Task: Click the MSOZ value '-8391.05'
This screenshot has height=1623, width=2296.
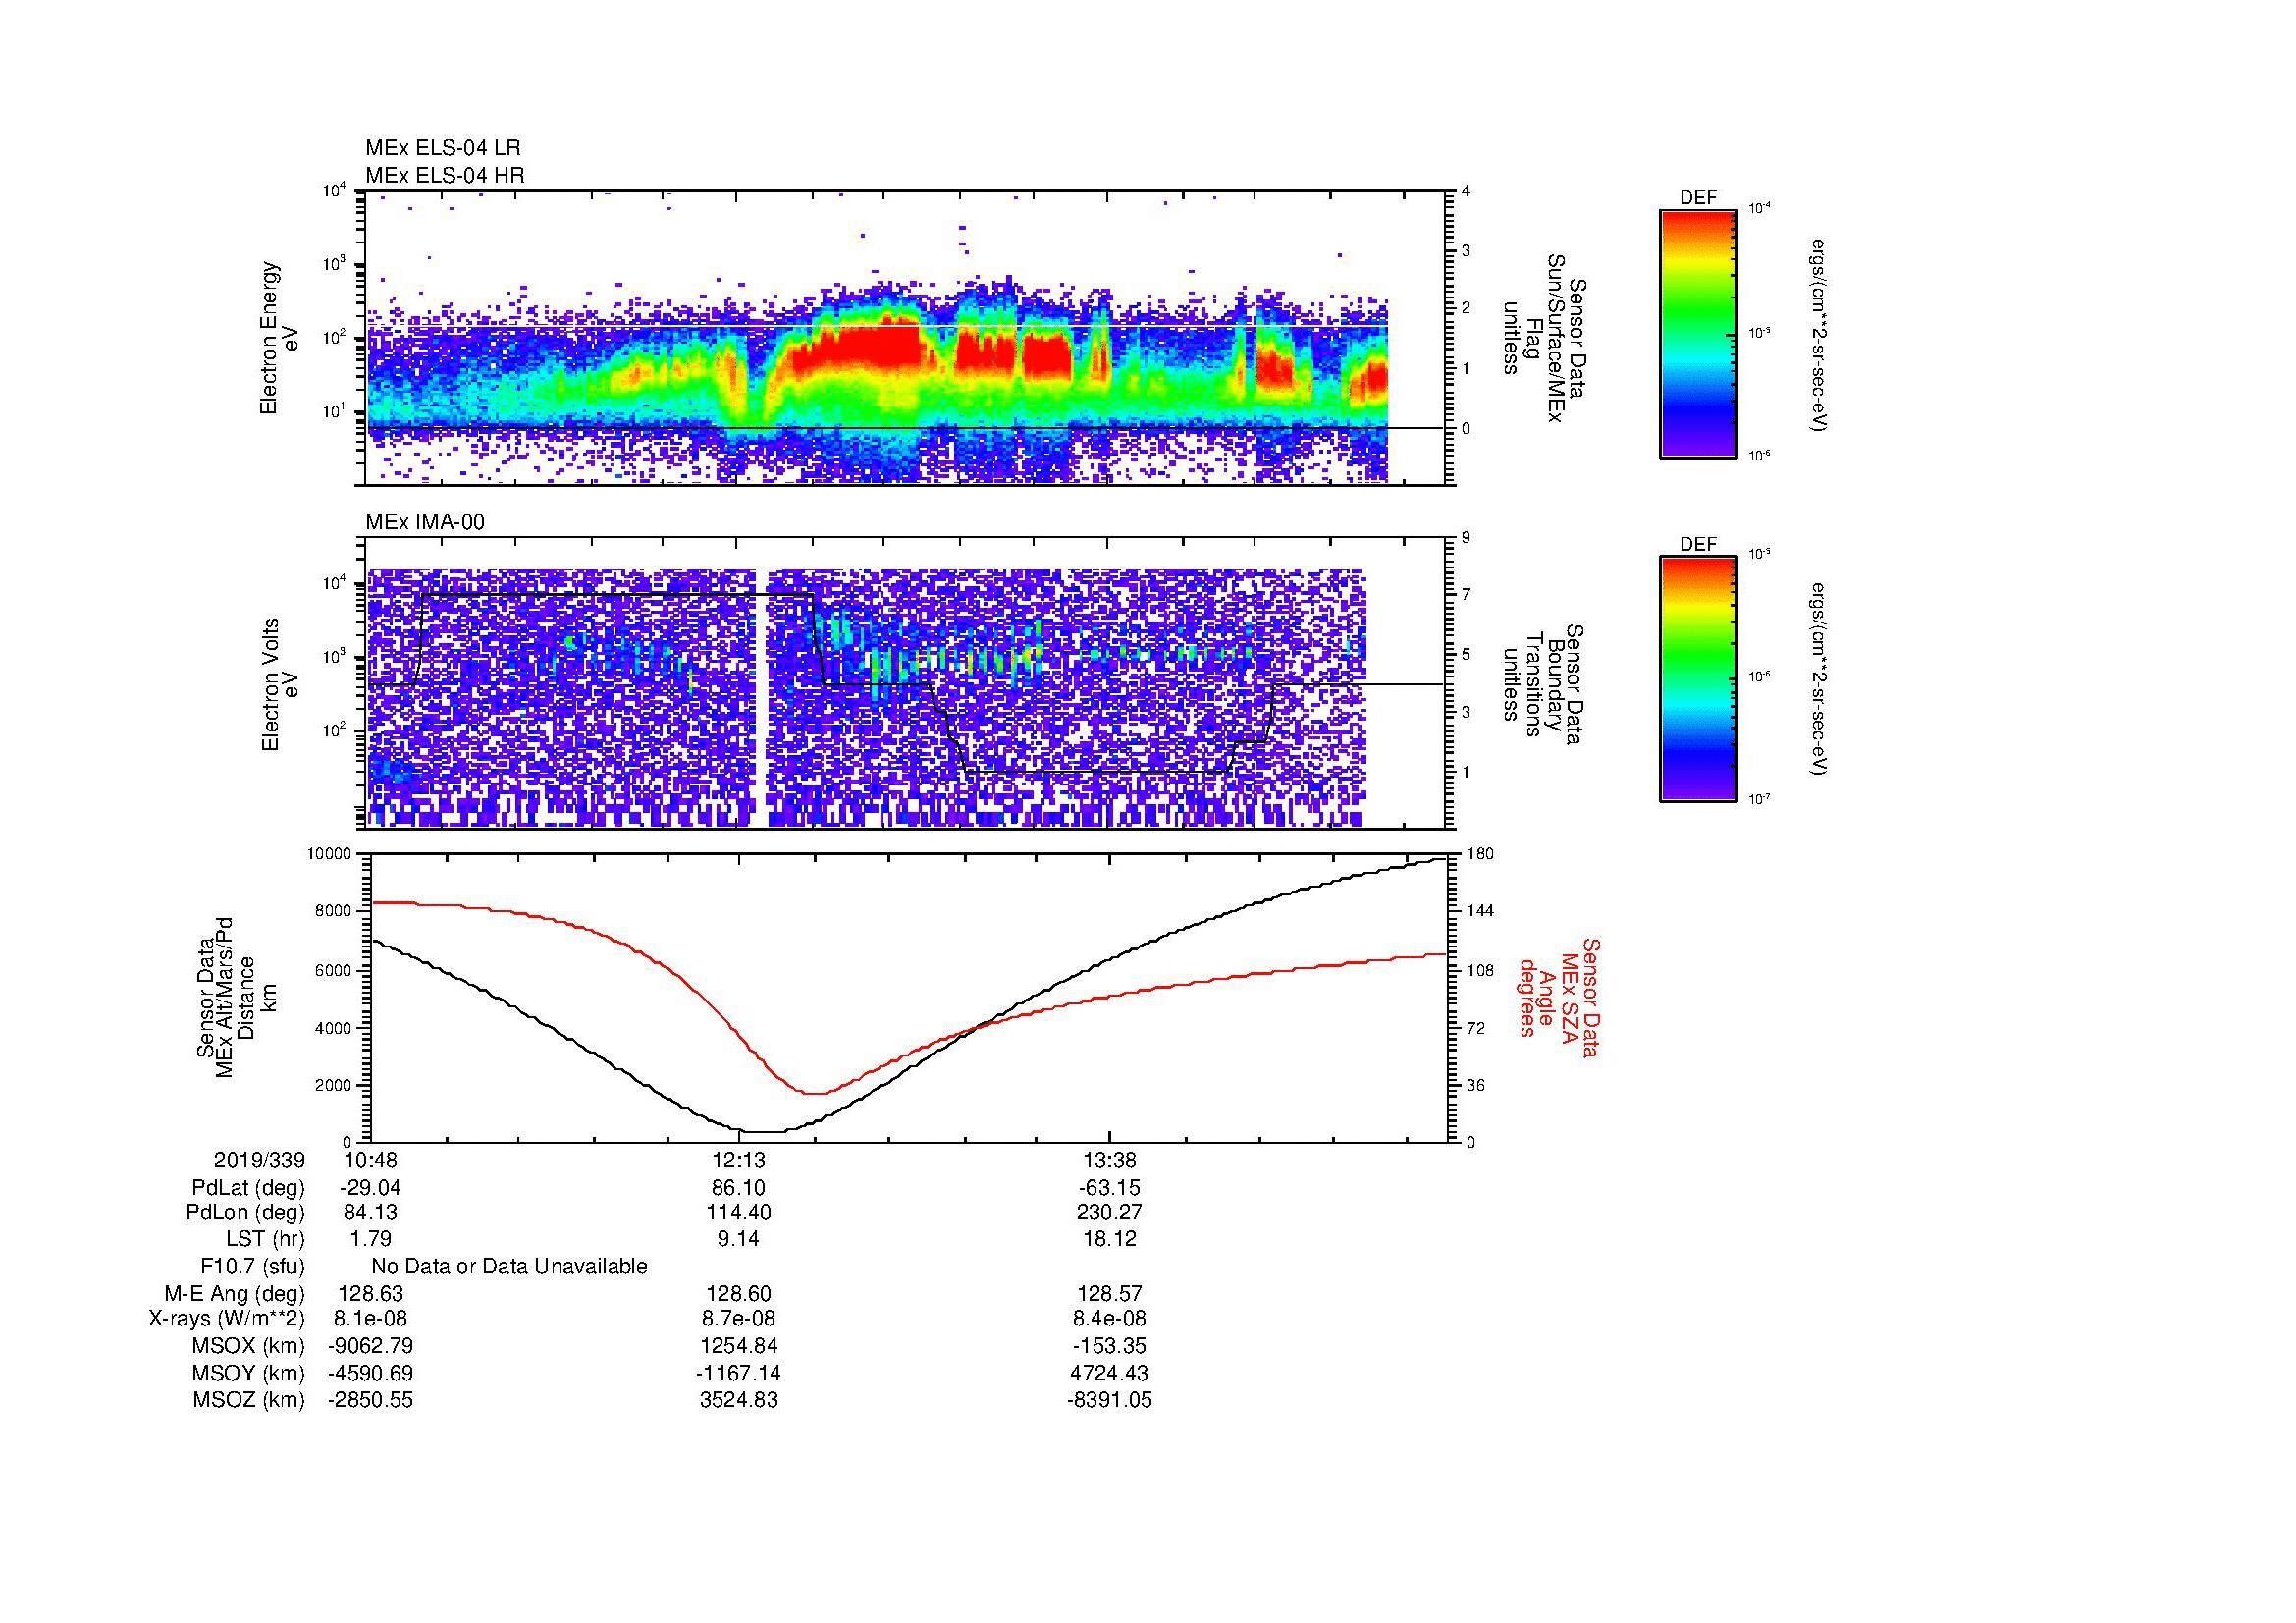Action: tap(1109, 1400)
